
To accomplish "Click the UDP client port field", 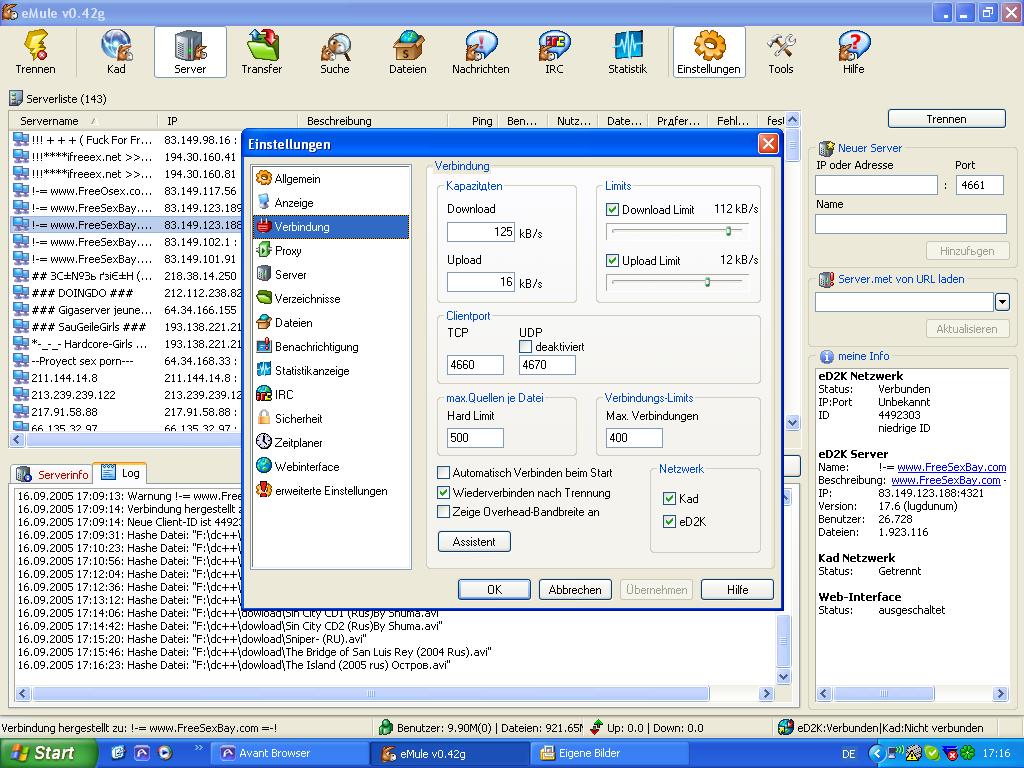I will pyautogui.click(x=547, y=365).
